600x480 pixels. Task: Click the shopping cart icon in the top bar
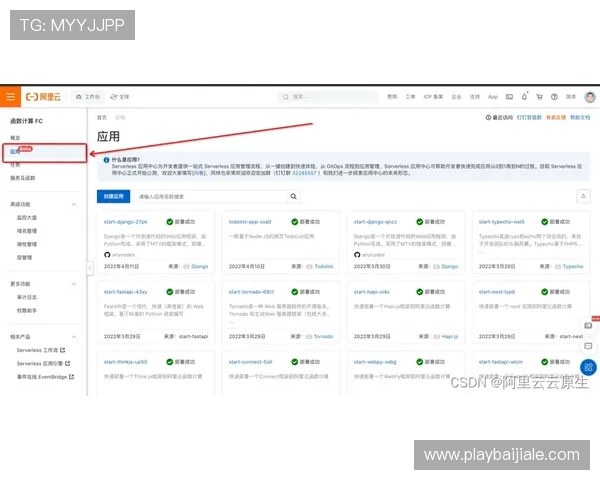tap(539, 97)
